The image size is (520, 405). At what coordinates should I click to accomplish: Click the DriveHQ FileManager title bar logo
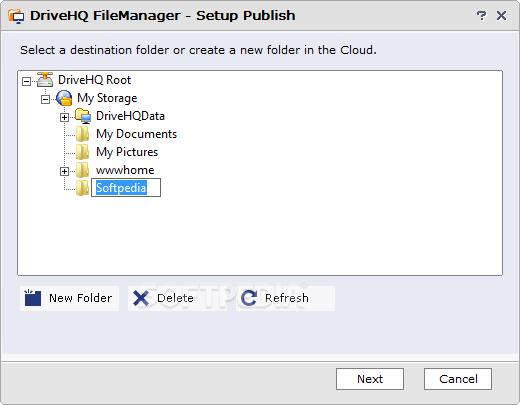(x=16, y=16)
